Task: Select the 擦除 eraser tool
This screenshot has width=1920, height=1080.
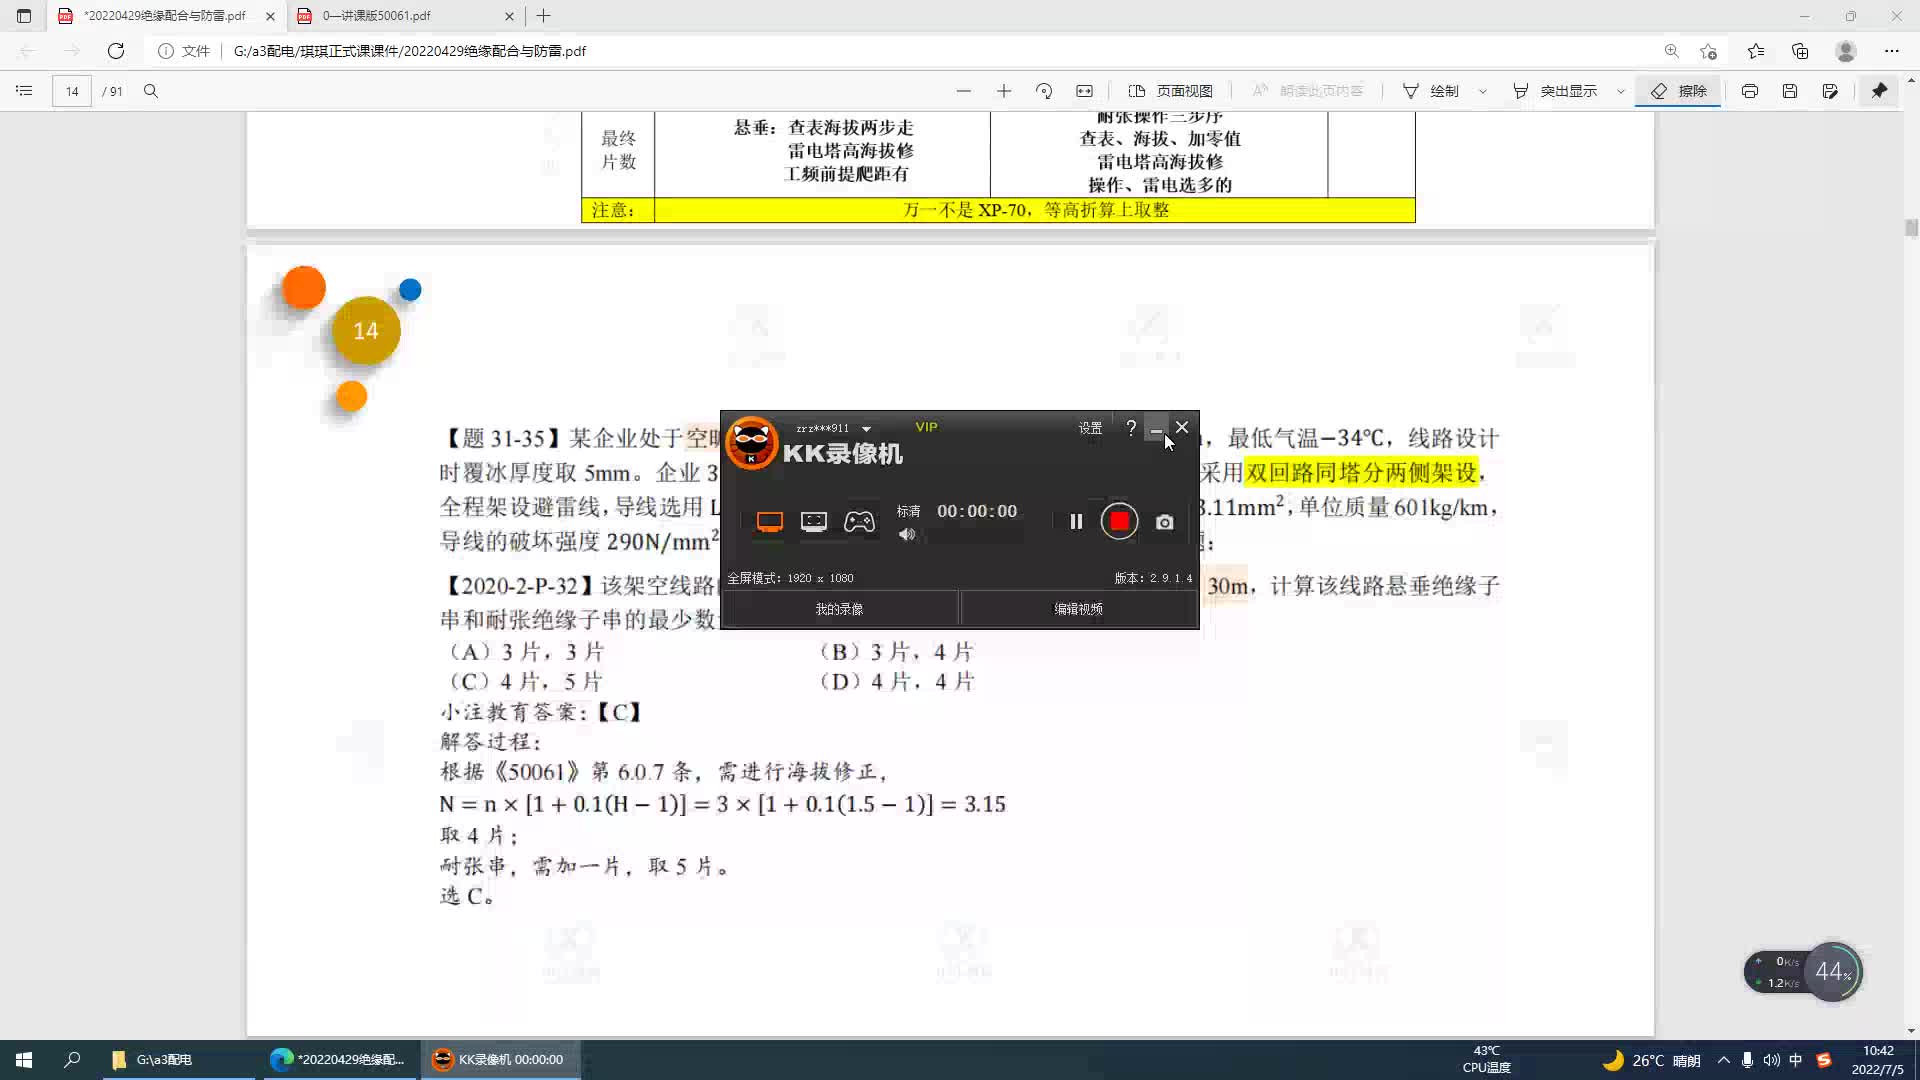Action: click(1679, 91)
